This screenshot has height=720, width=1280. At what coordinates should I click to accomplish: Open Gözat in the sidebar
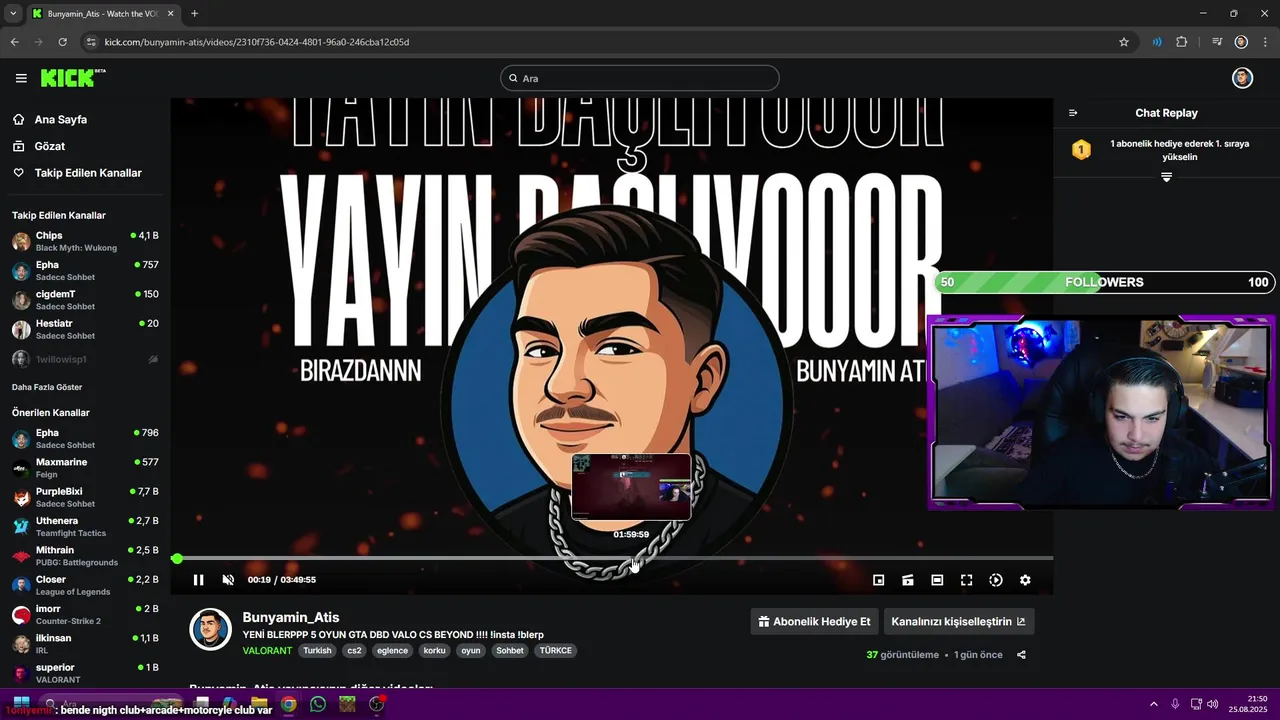pos(50,146)
